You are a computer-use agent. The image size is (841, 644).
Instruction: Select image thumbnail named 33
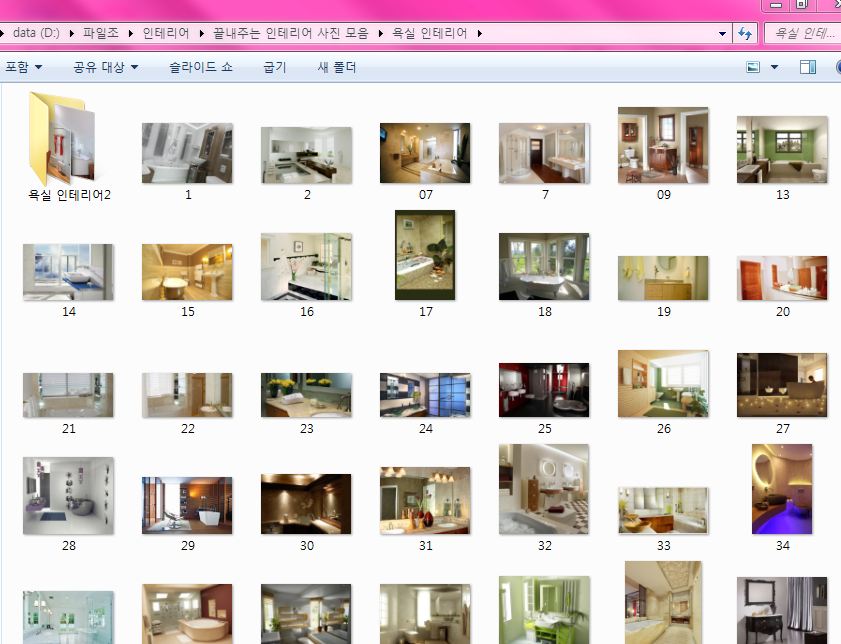pyautogui.click(x=663, y=510)
